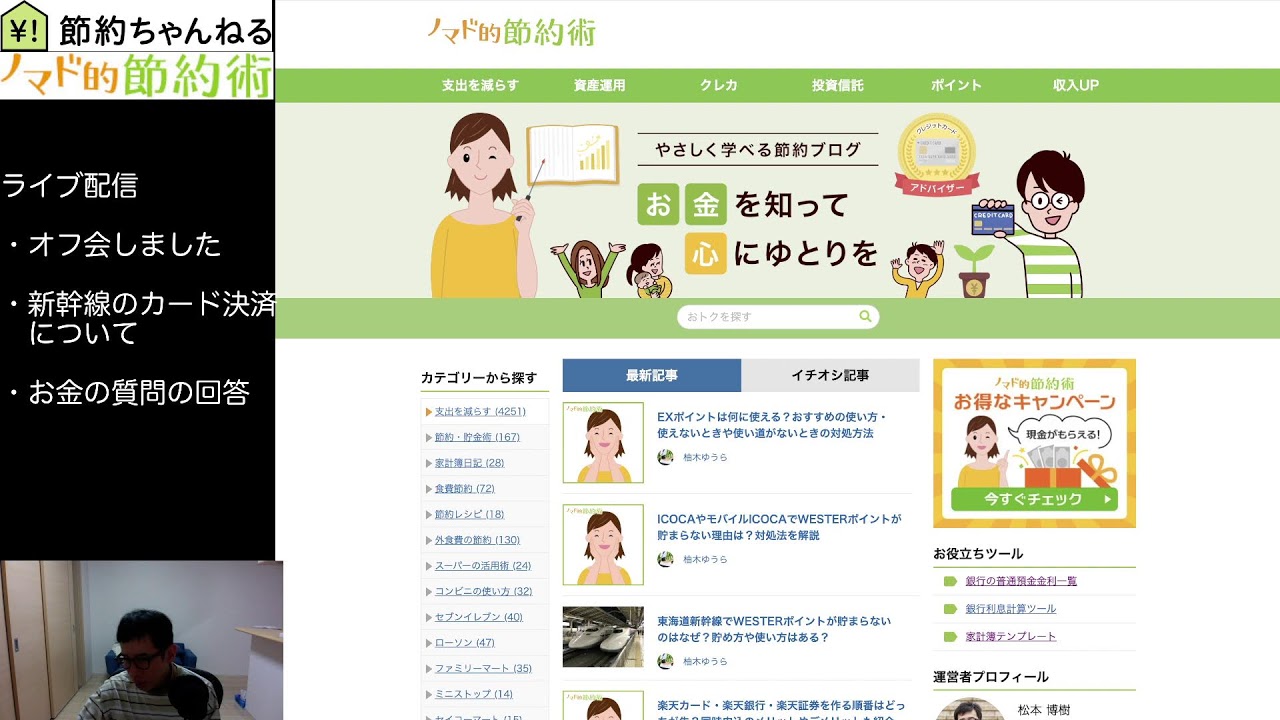Switch to the 最新記事 tab

[x=652, y=375]
